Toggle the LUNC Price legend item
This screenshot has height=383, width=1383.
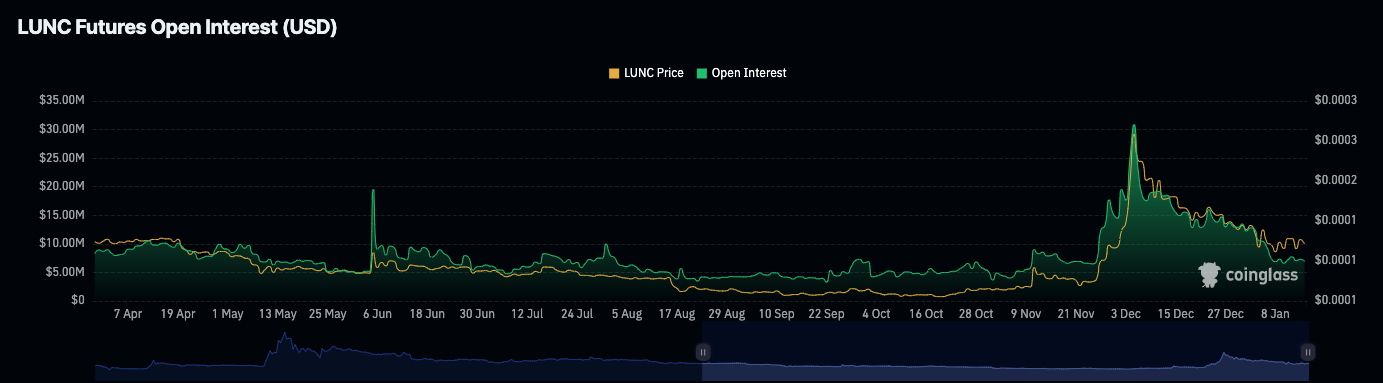tap(646, 73)
